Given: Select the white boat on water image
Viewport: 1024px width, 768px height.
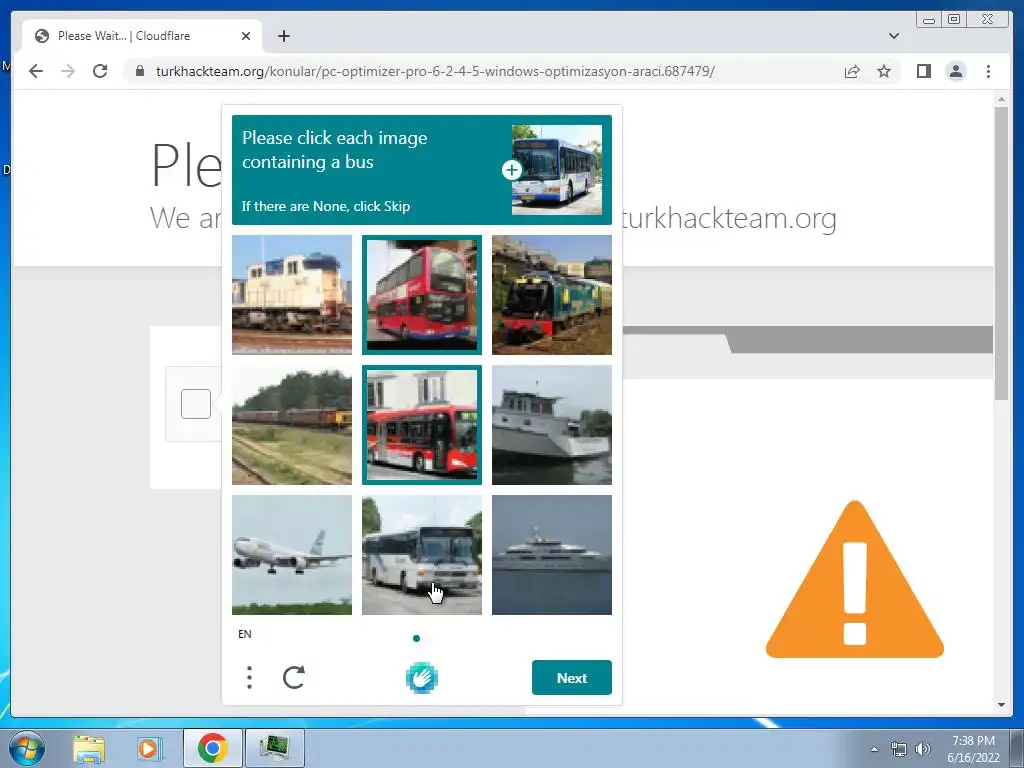Looking at the screenshot, I should click(x=552, y=424).
